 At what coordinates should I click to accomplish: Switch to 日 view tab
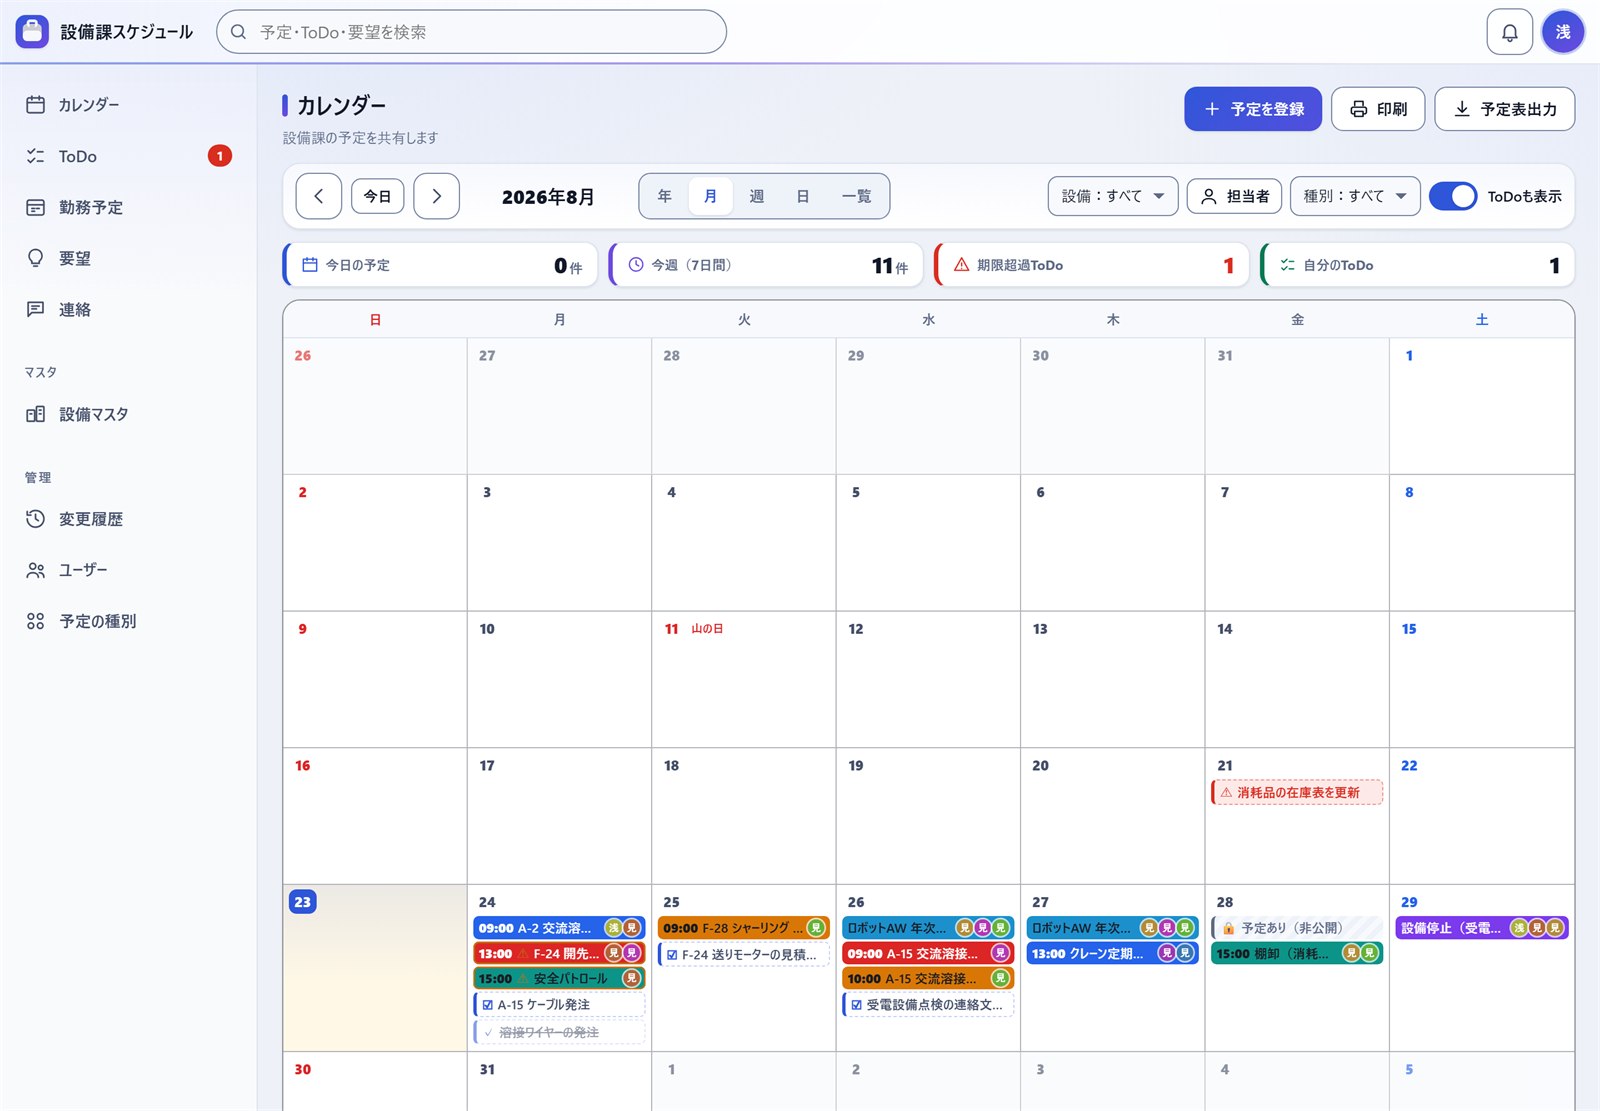coord(802,196)
